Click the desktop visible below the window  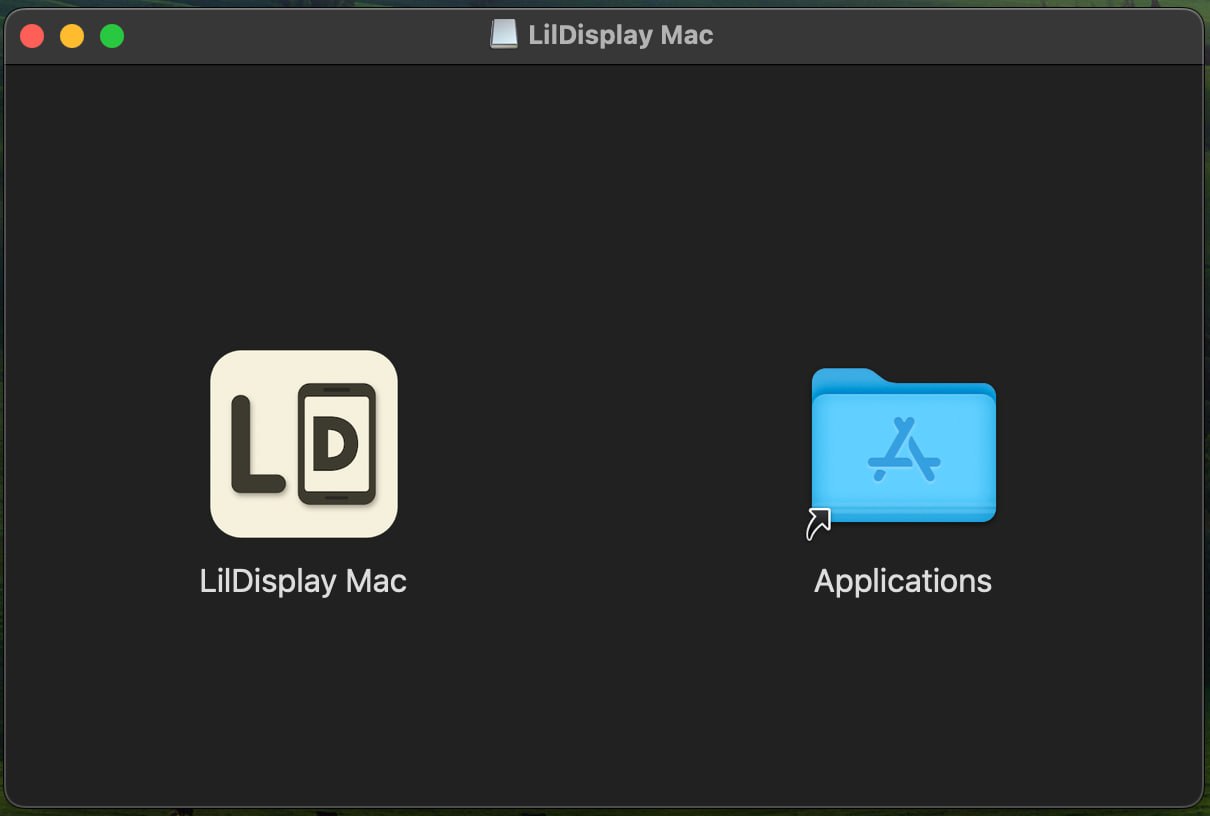pos(600,812)
